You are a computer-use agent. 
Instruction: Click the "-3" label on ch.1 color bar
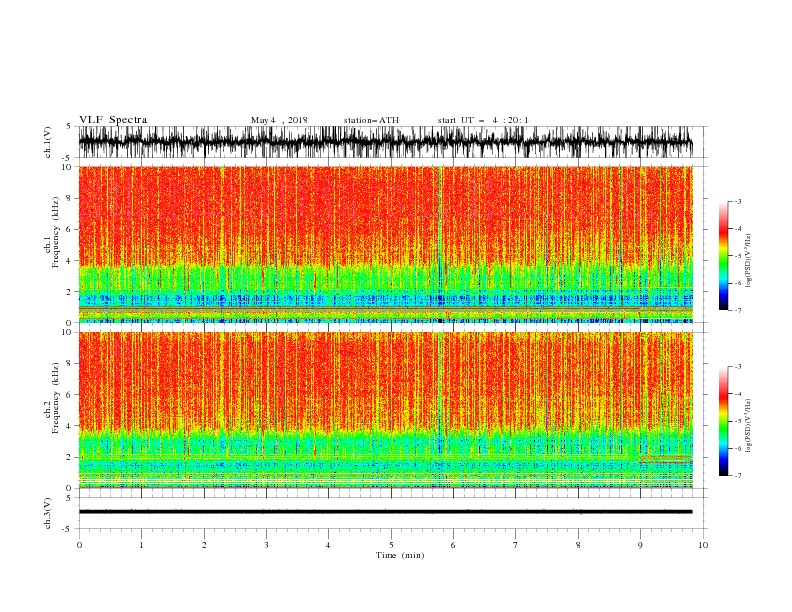pyautogui.click(x=738, y=201)
